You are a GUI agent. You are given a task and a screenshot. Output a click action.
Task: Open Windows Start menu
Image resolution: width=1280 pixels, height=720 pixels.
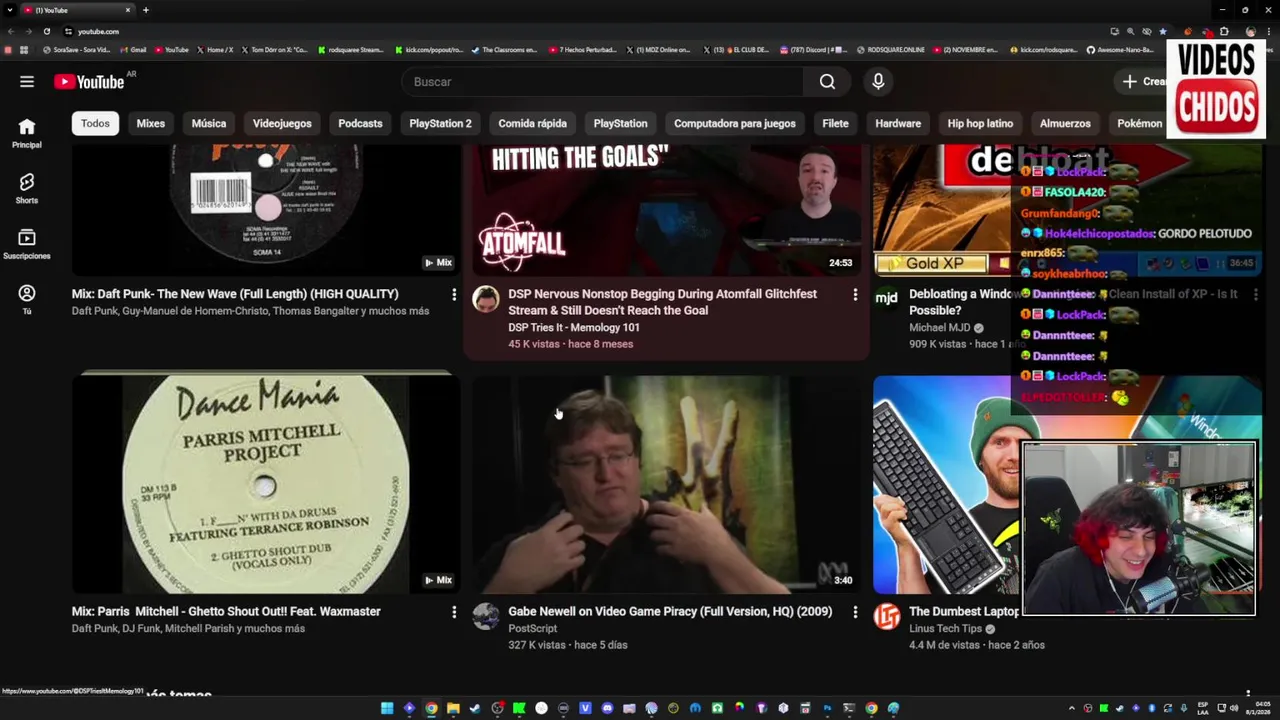click(x=387, y=708)
